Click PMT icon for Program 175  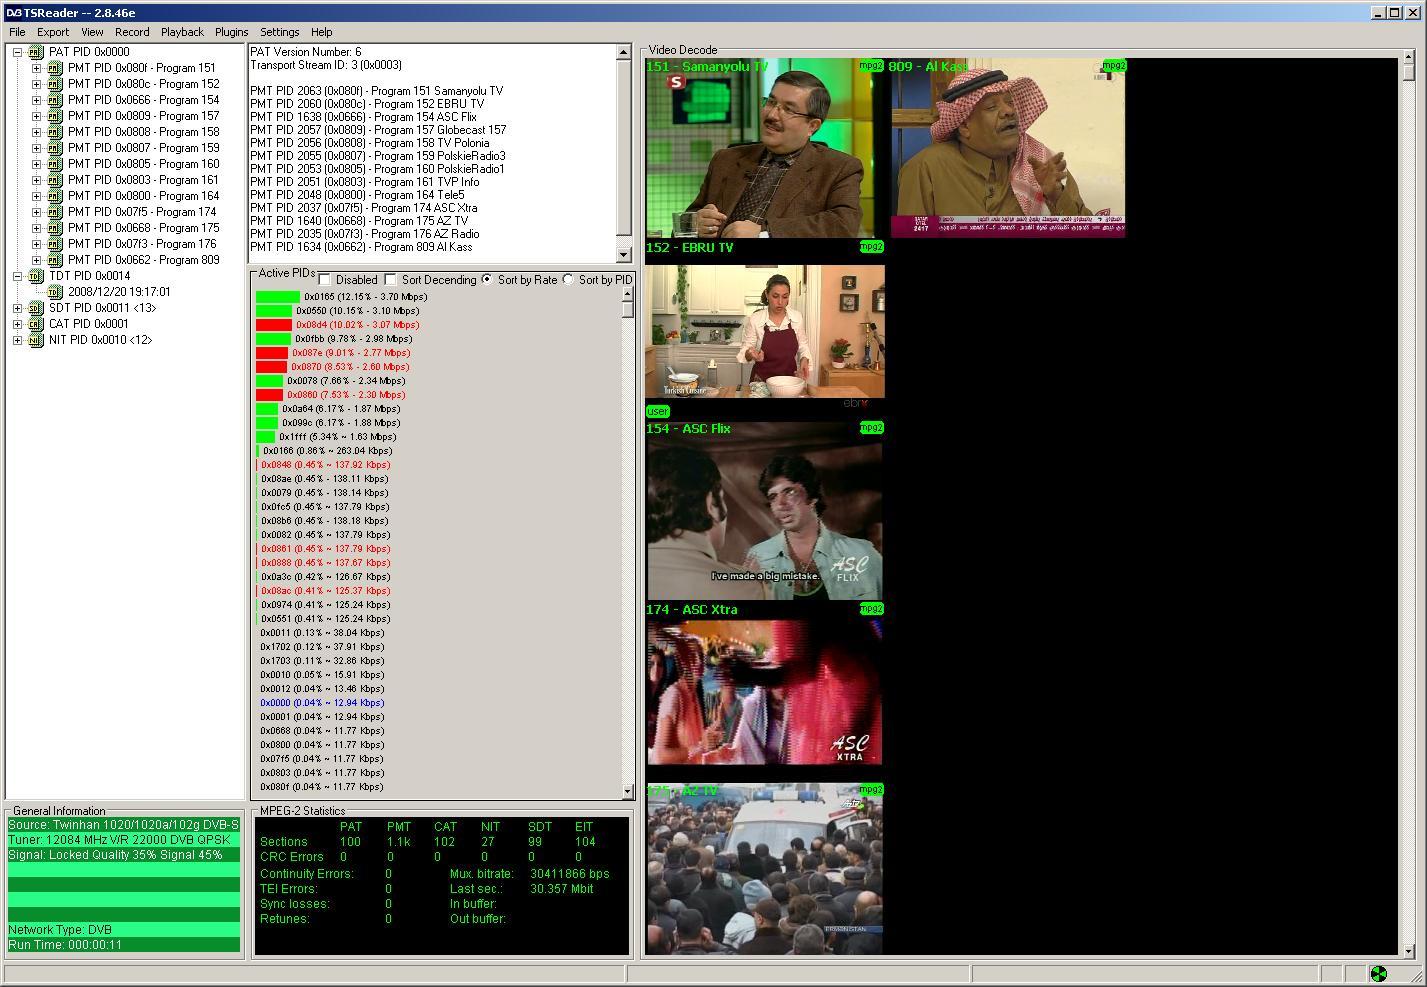pos(55,228)
